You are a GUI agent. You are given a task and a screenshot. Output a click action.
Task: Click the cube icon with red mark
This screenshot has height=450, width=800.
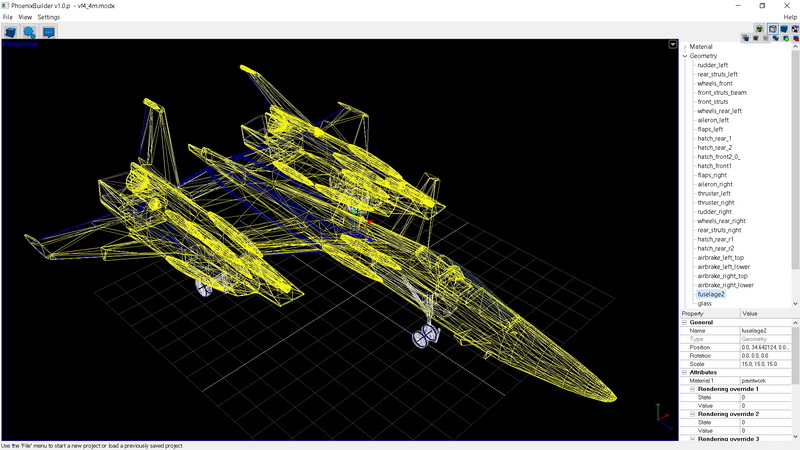click(796, 38)
